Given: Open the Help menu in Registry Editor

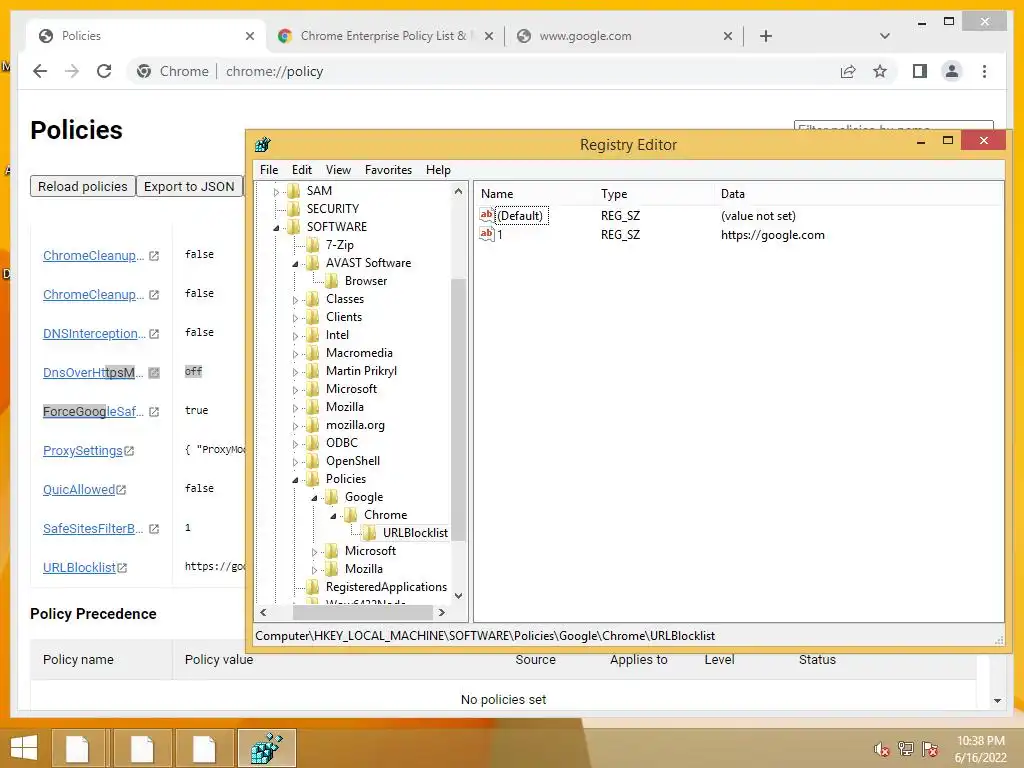Looking at the screenshot, I should click(438, 170).
